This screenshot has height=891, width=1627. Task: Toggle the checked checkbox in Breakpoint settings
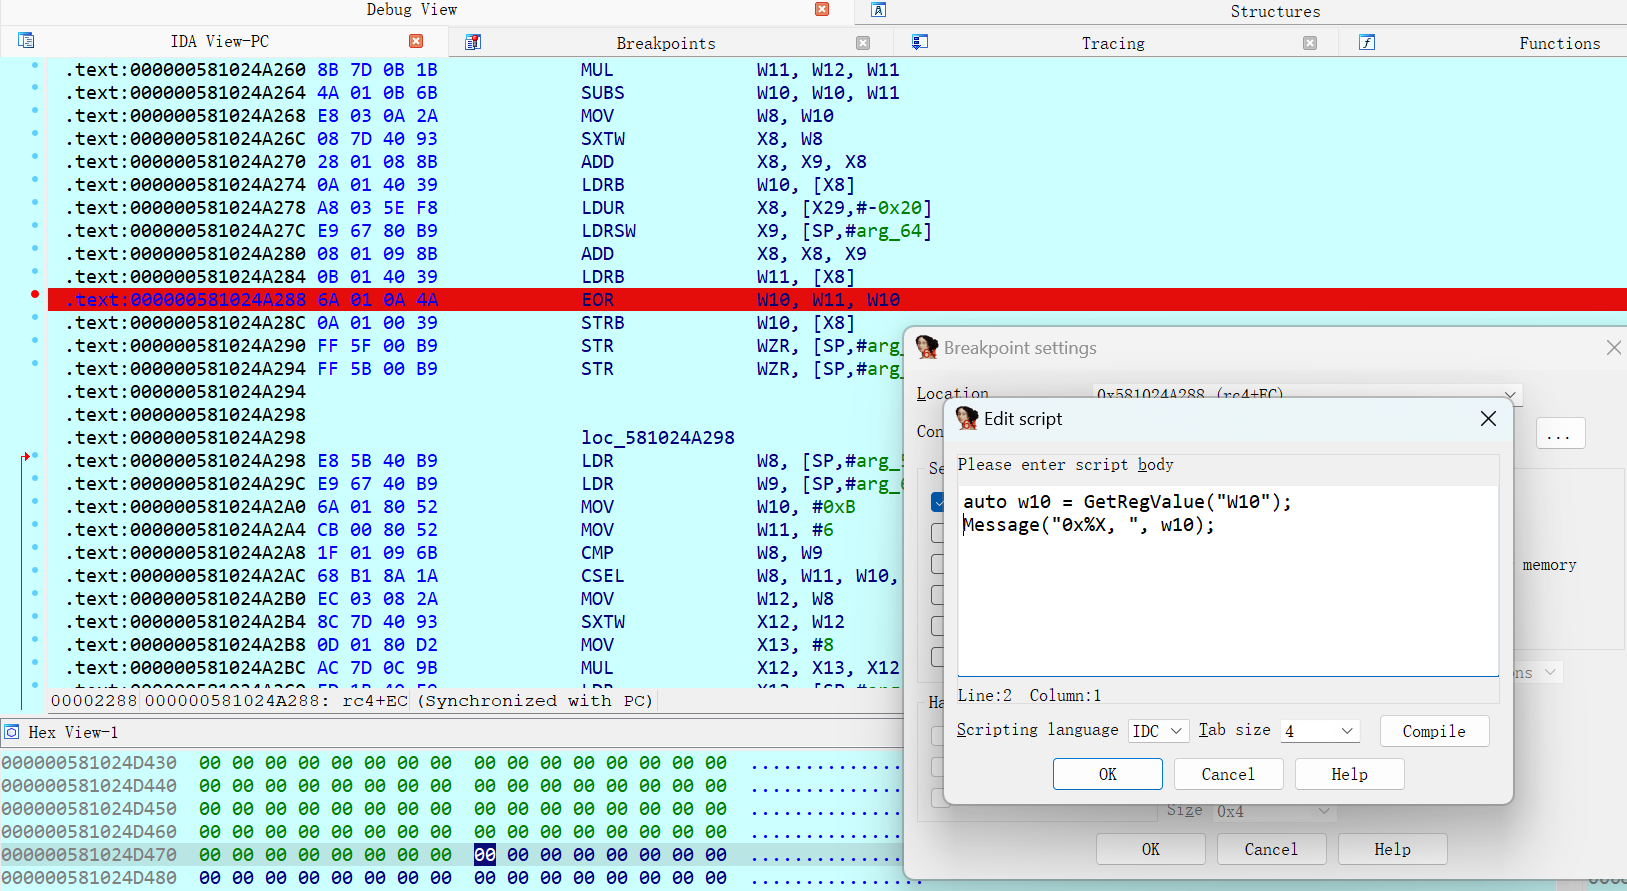tap(937, 502)
